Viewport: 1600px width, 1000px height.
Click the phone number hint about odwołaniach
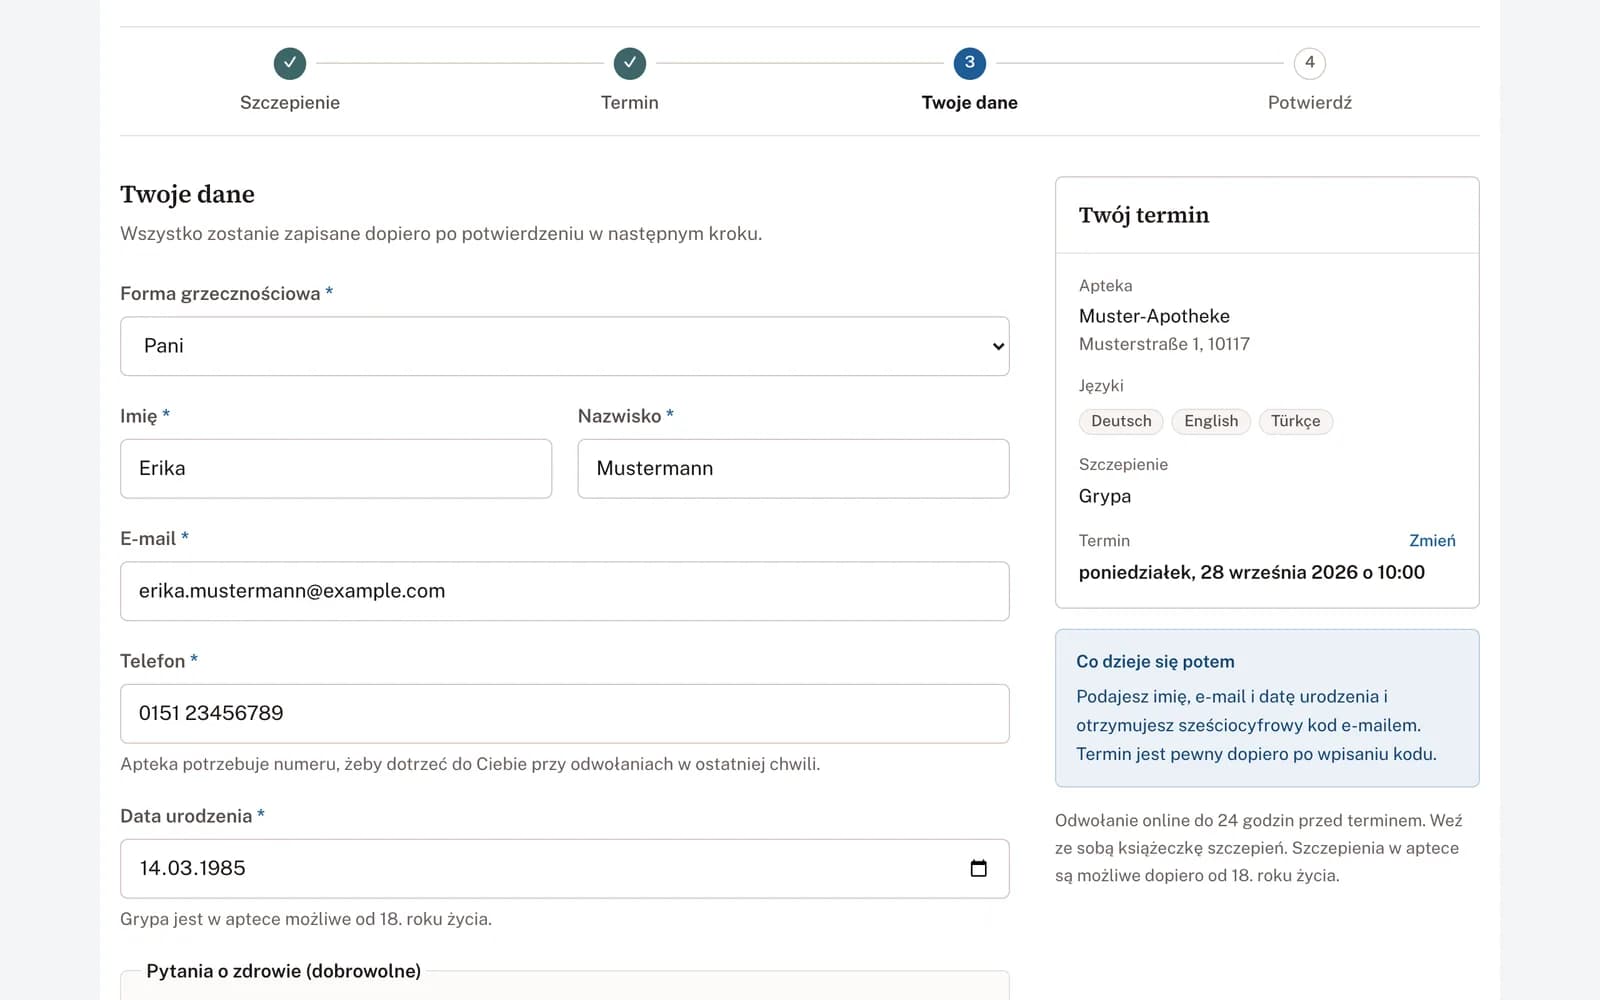coord(470,764)
